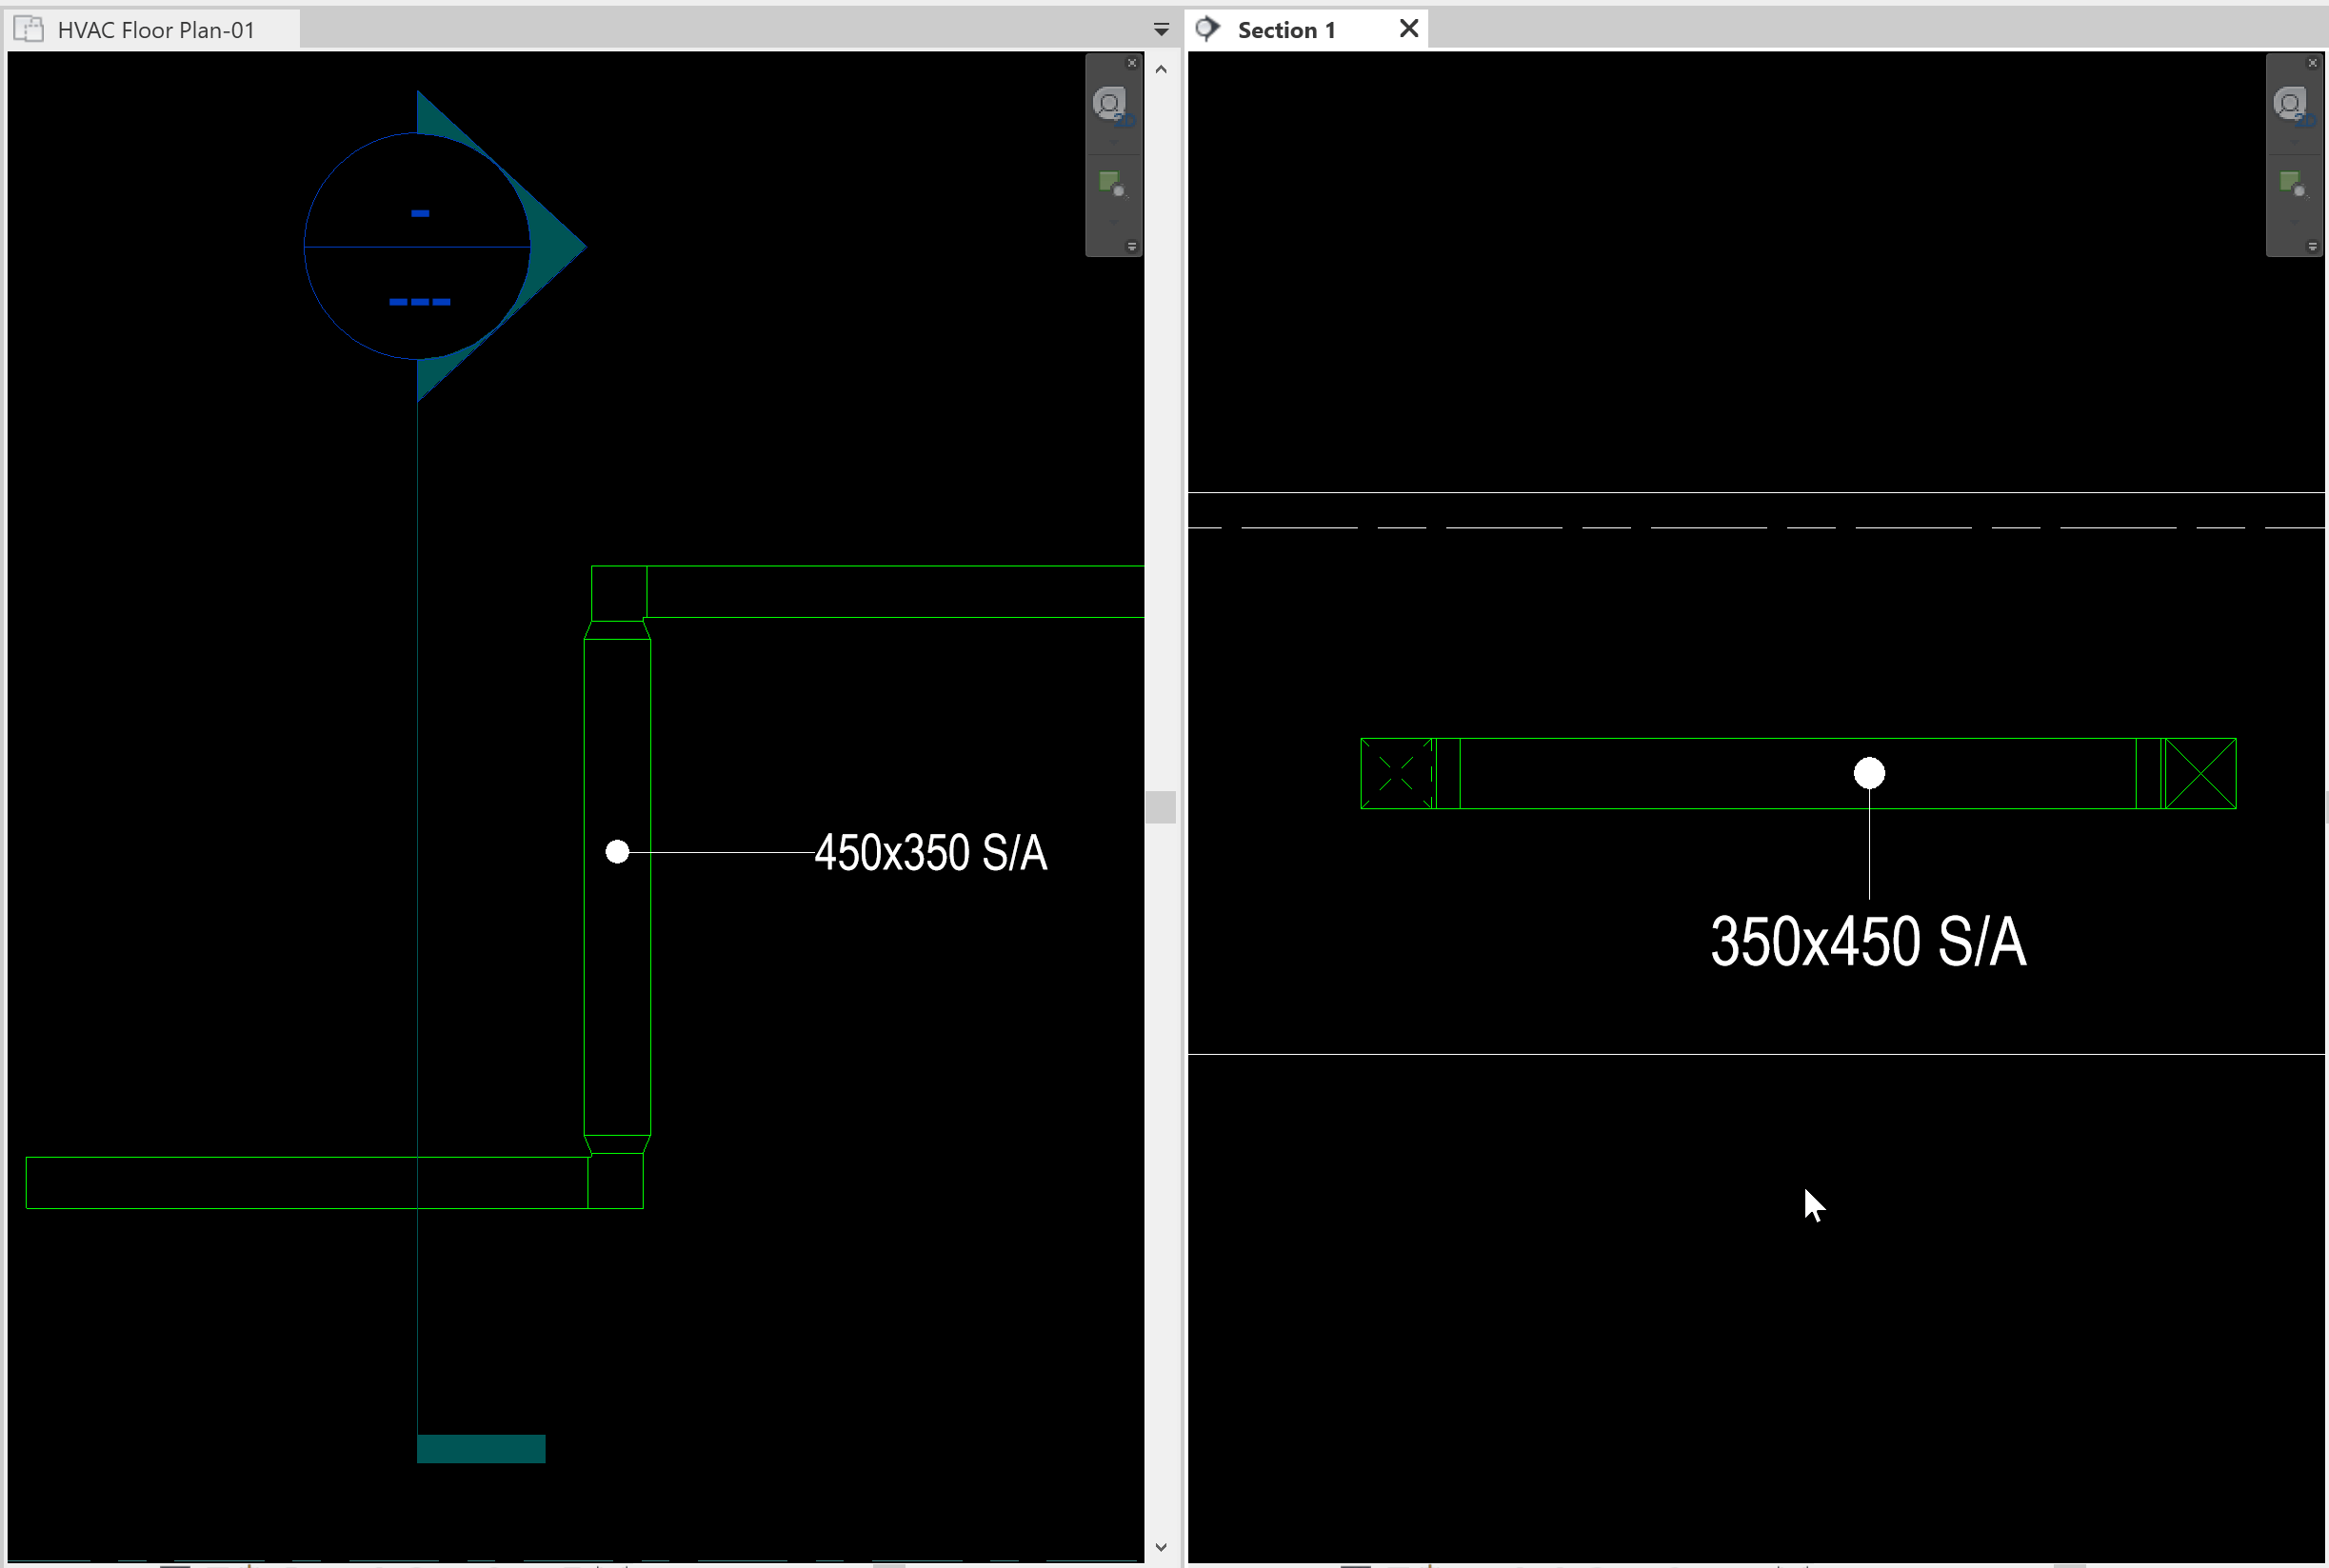Open the navigation bar customize menu in Section 1
This screenshot has height=1568, width=2329.
[x=2313, y=243]
